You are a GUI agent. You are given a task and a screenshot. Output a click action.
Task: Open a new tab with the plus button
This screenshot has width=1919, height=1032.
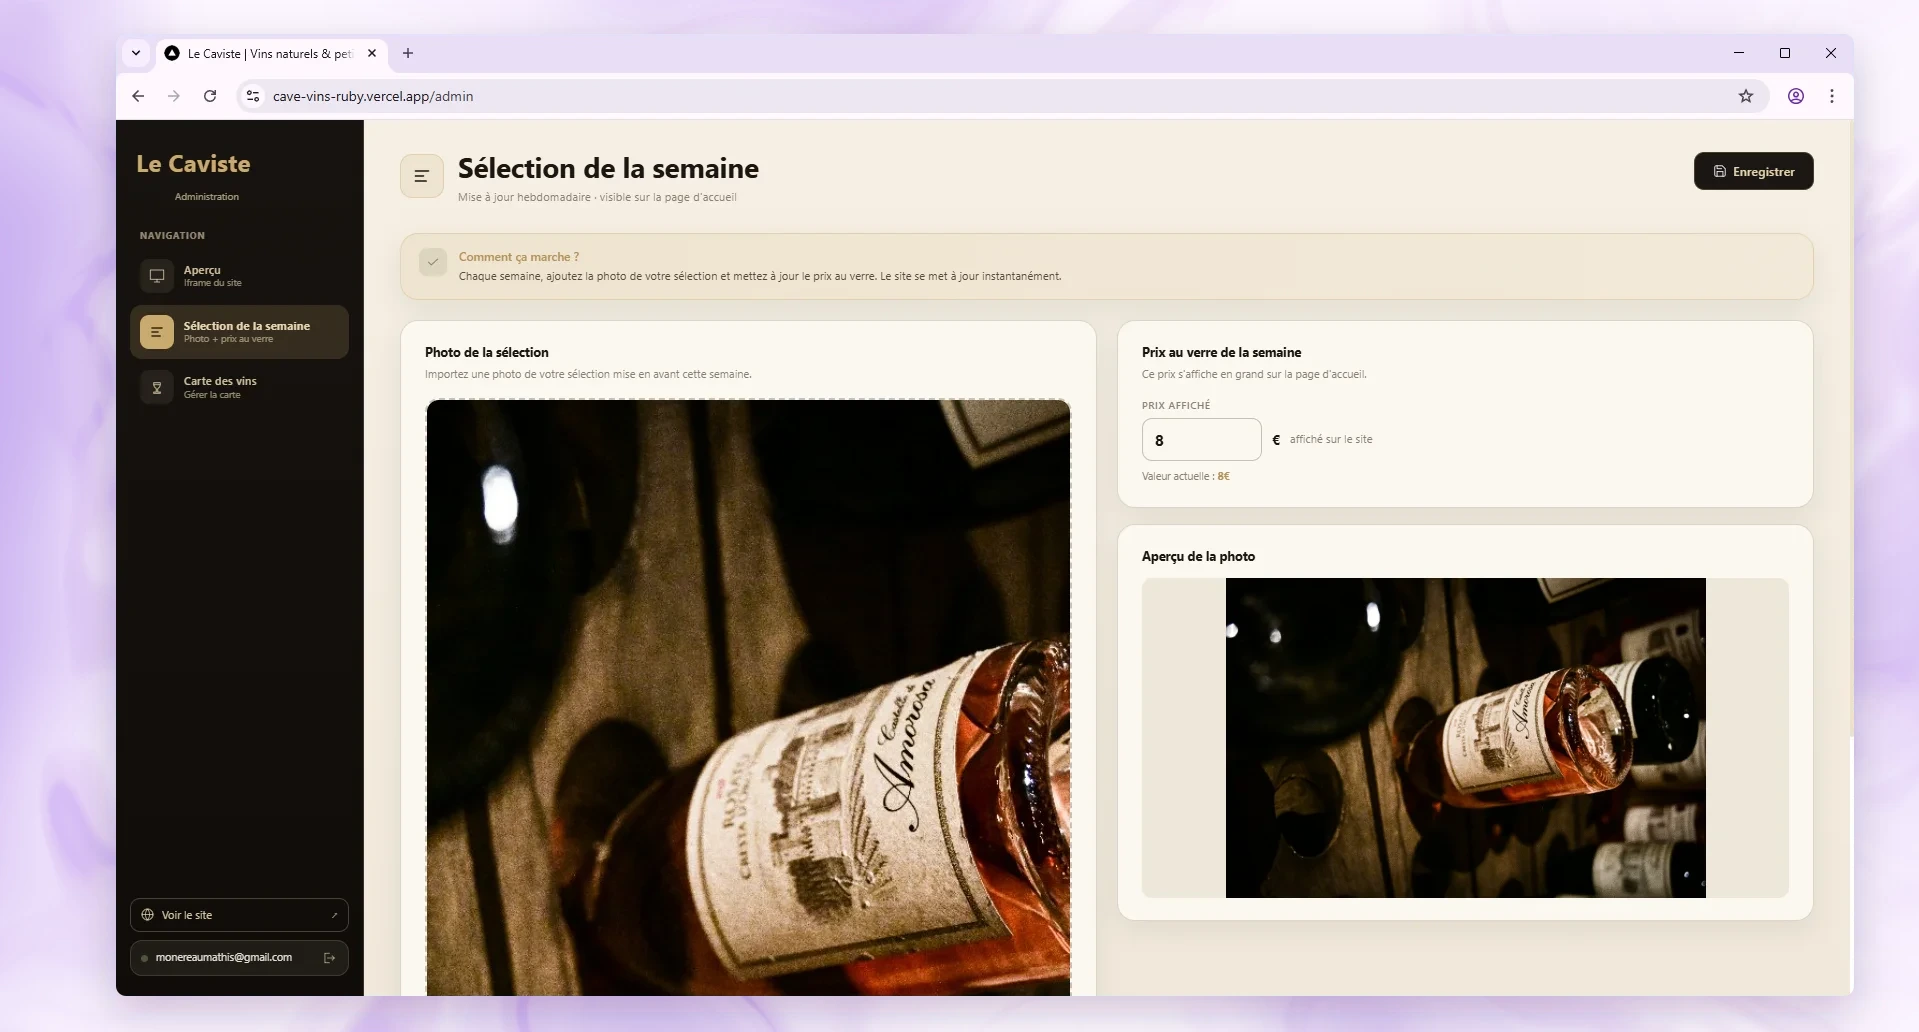[x=408, y=53]
